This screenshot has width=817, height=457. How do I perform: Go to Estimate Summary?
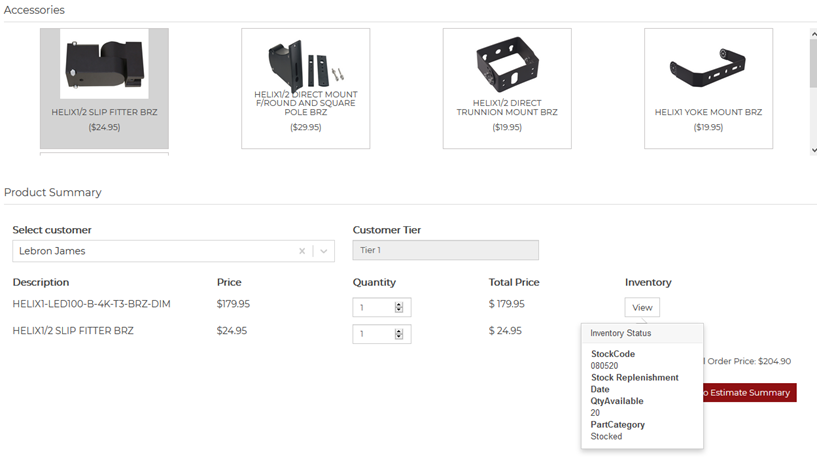[x=749, y=393]
